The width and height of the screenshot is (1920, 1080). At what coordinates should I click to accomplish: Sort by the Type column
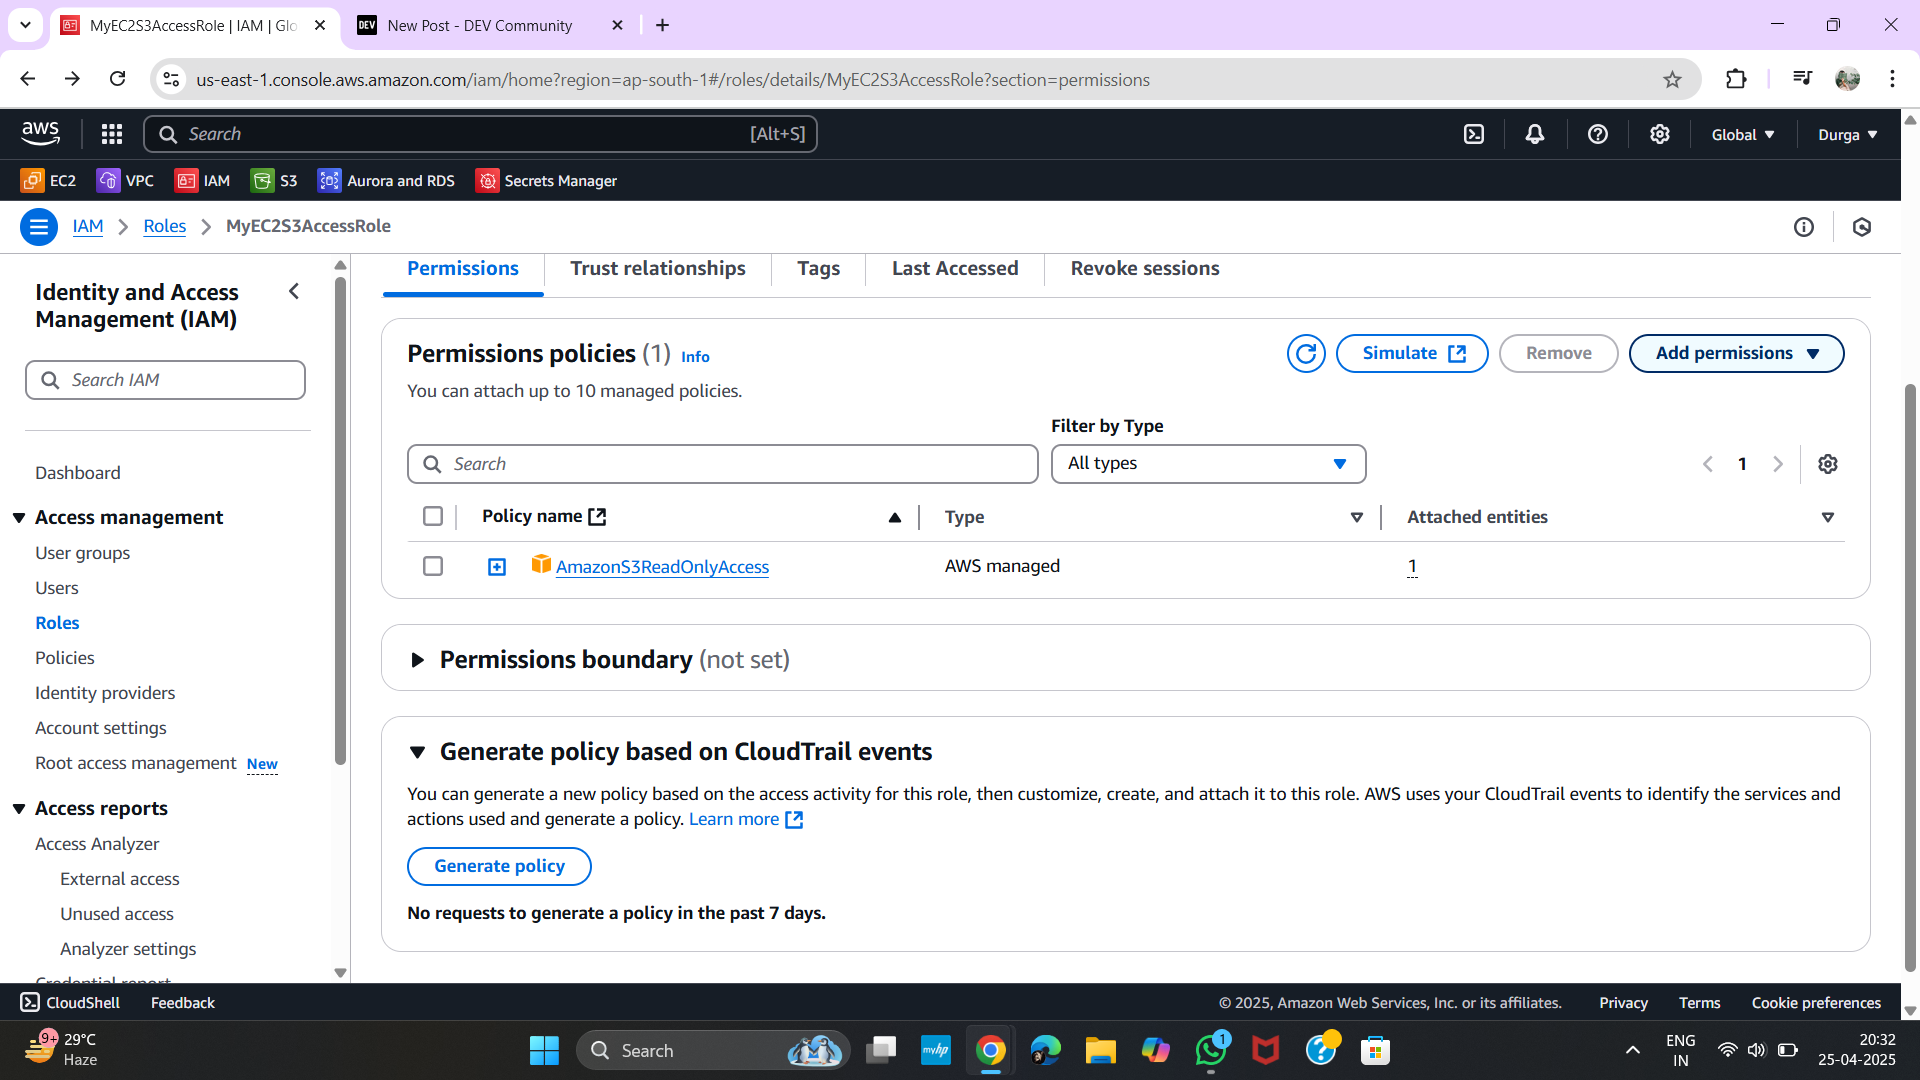point(1357,517)
